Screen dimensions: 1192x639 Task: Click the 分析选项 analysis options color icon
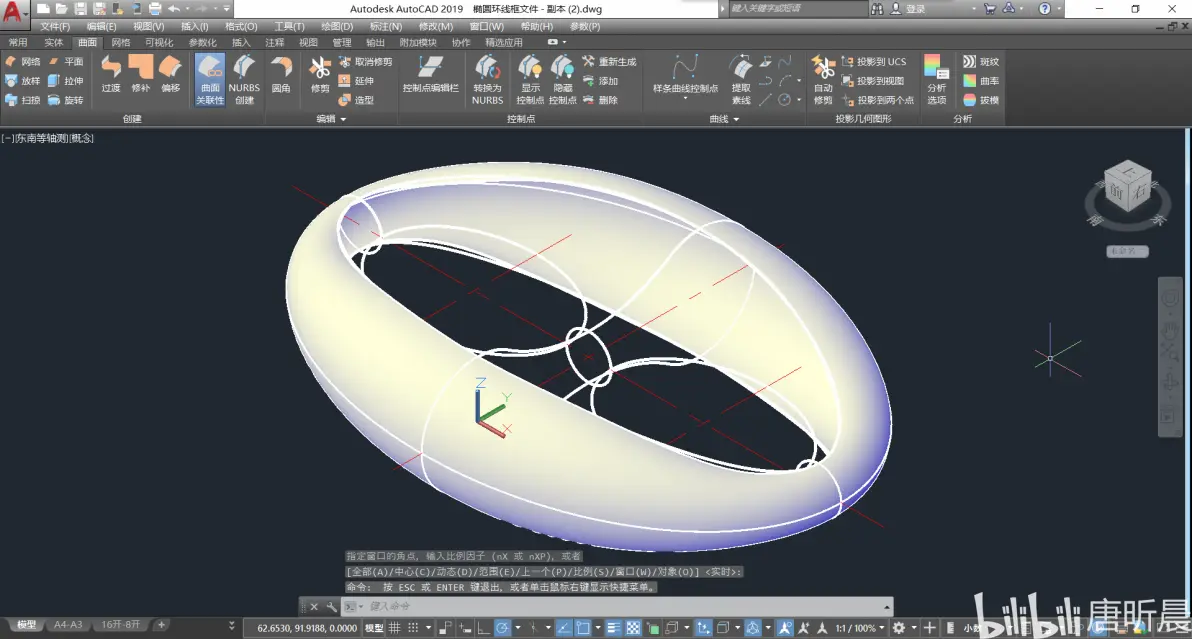coord(937,79)
